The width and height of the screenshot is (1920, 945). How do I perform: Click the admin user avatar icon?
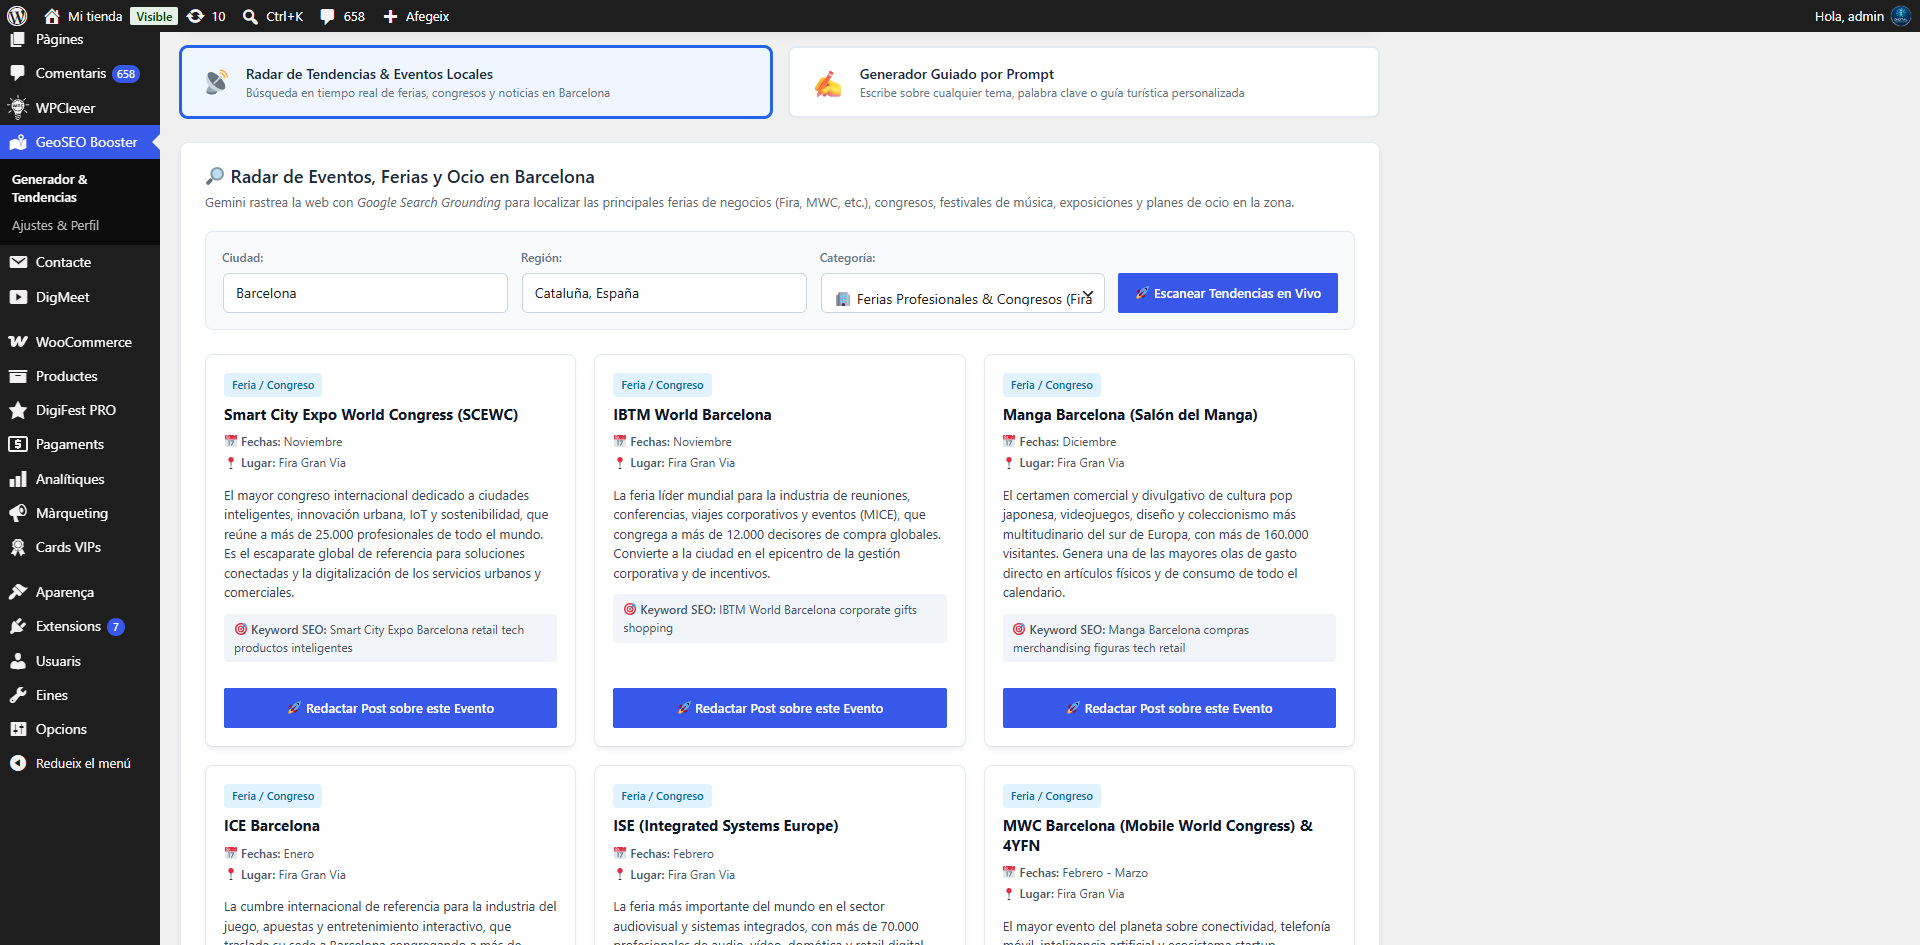1900,16
